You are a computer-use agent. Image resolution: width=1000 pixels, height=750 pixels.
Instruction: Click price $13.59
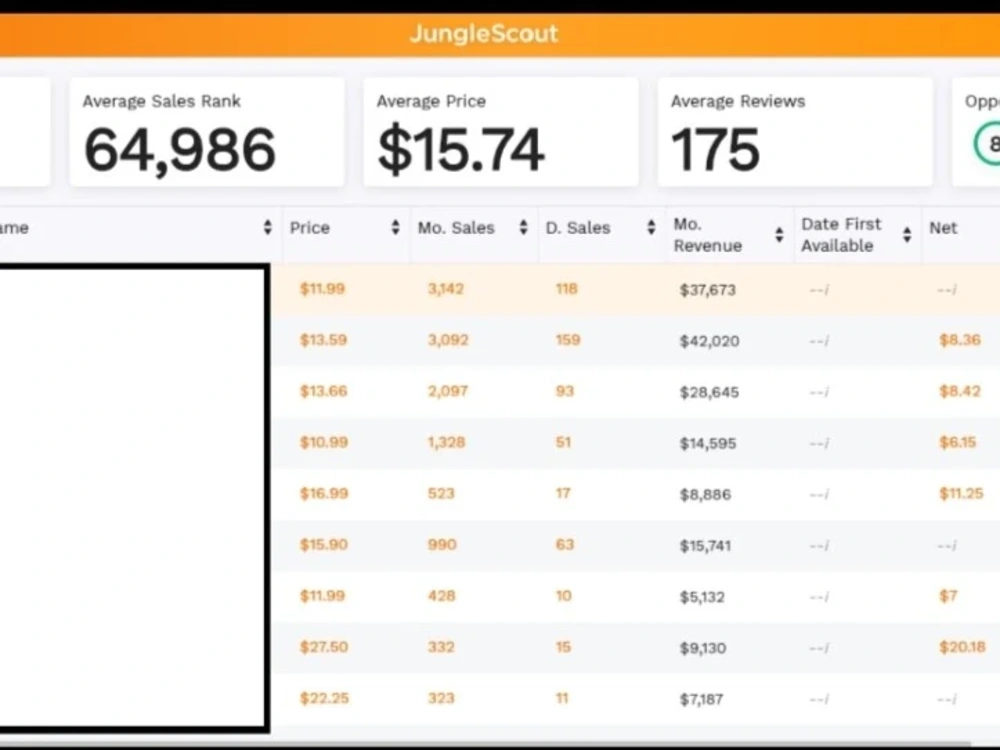(323, 340)
